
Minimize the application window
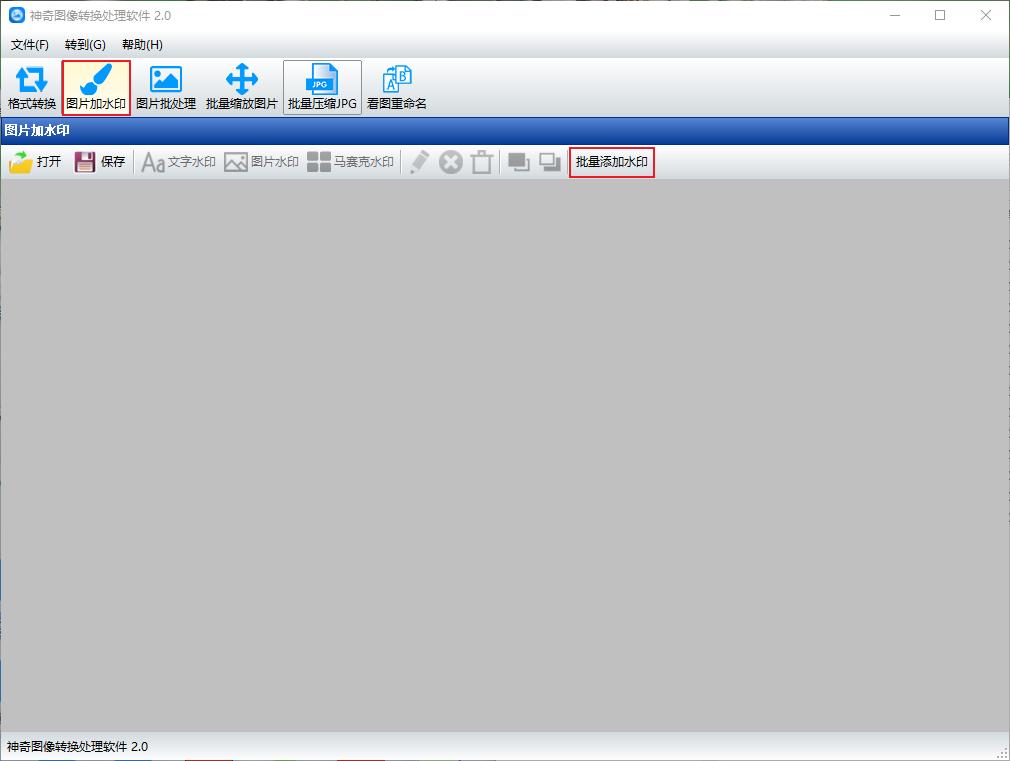click(x=895, y=15)
